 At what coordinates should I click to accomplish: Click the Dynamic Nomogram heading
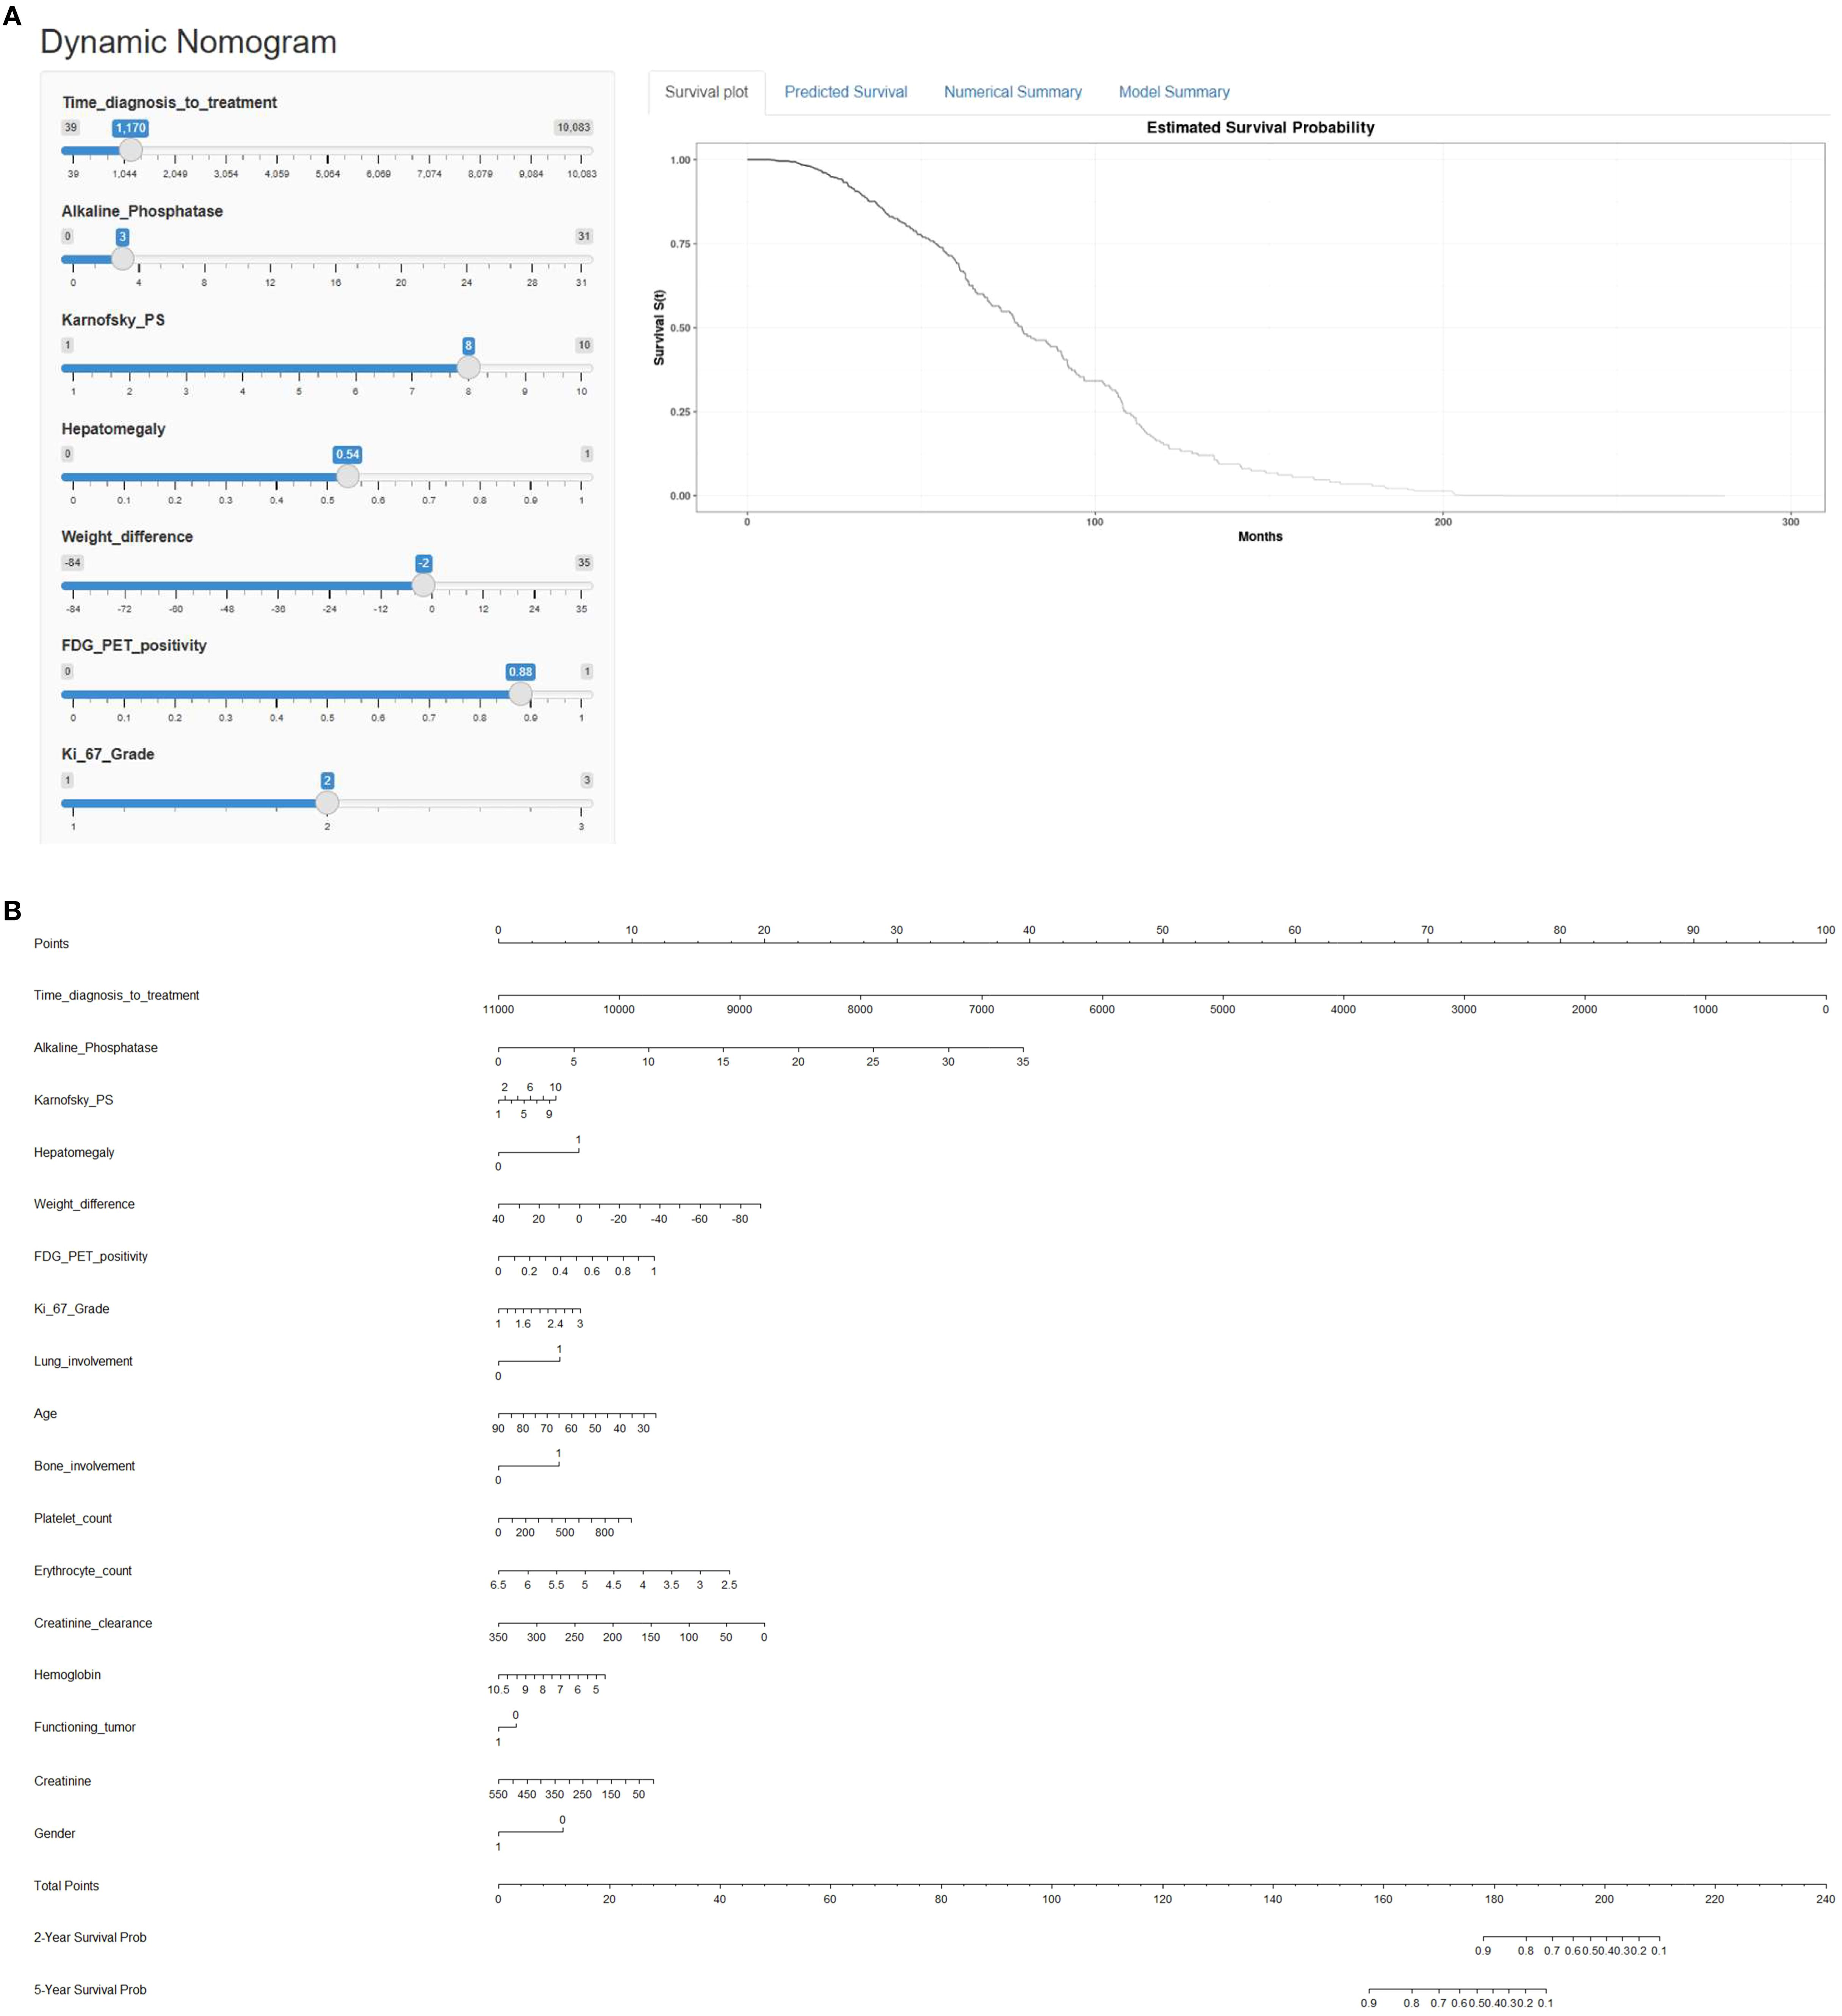[x=188, y=42]
